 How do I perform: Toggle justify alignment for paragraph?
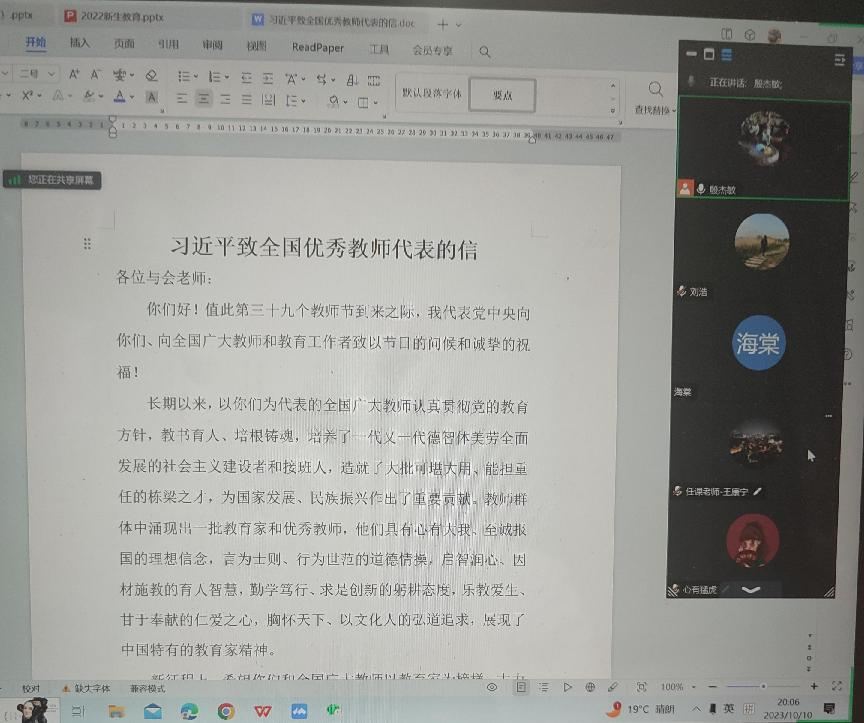tap(247, 99)
